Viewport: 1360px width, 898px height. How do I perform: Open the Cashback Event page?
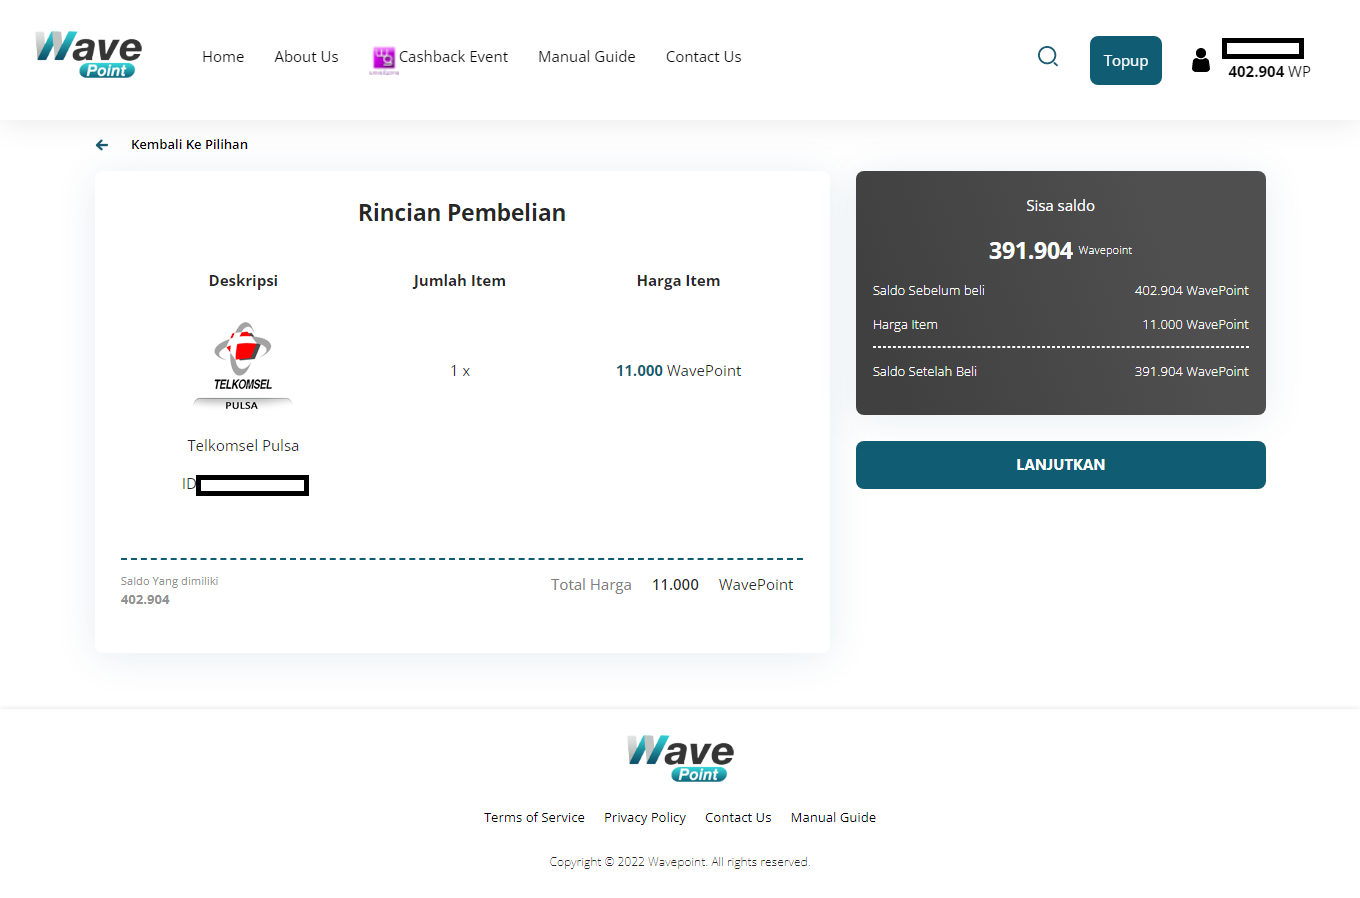[x=453, y=57]
